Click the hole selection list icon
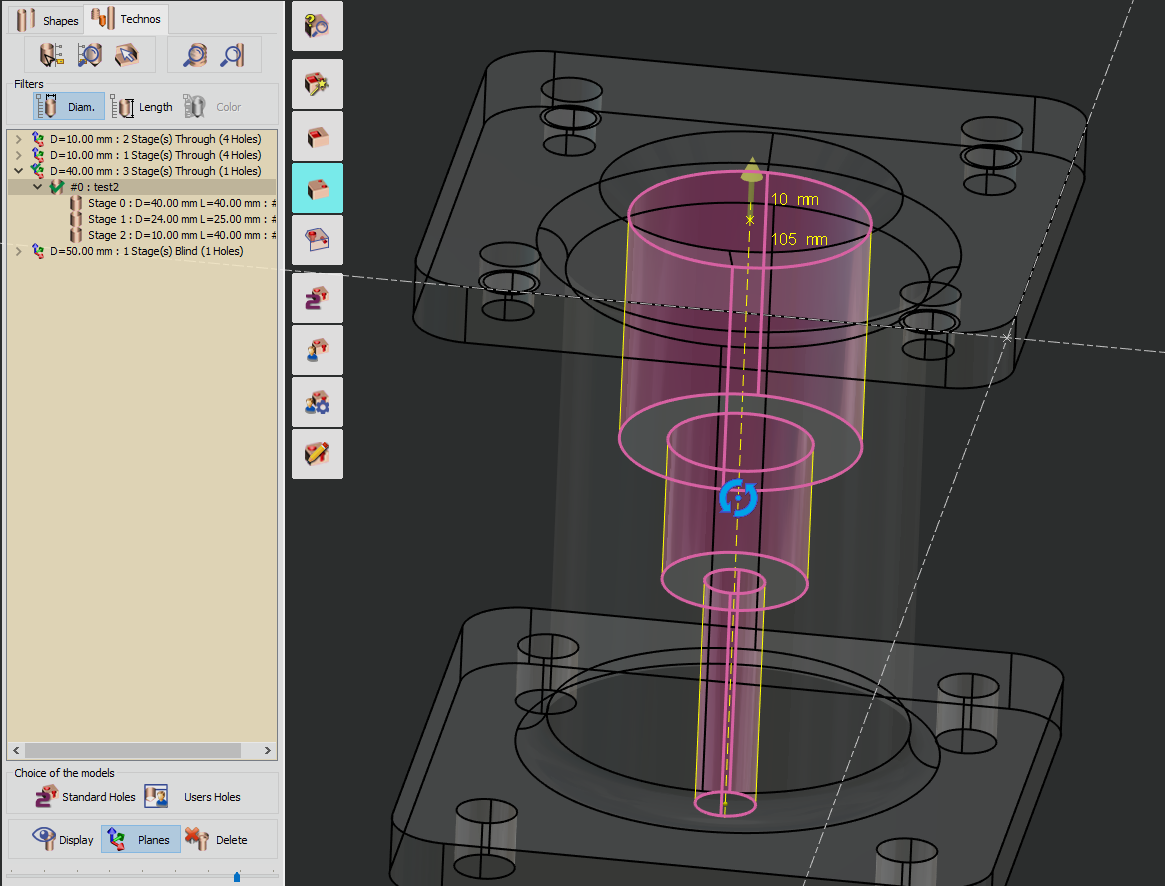Image resolution: width=1165 pixels, height=886 pixels. [50, 55]
